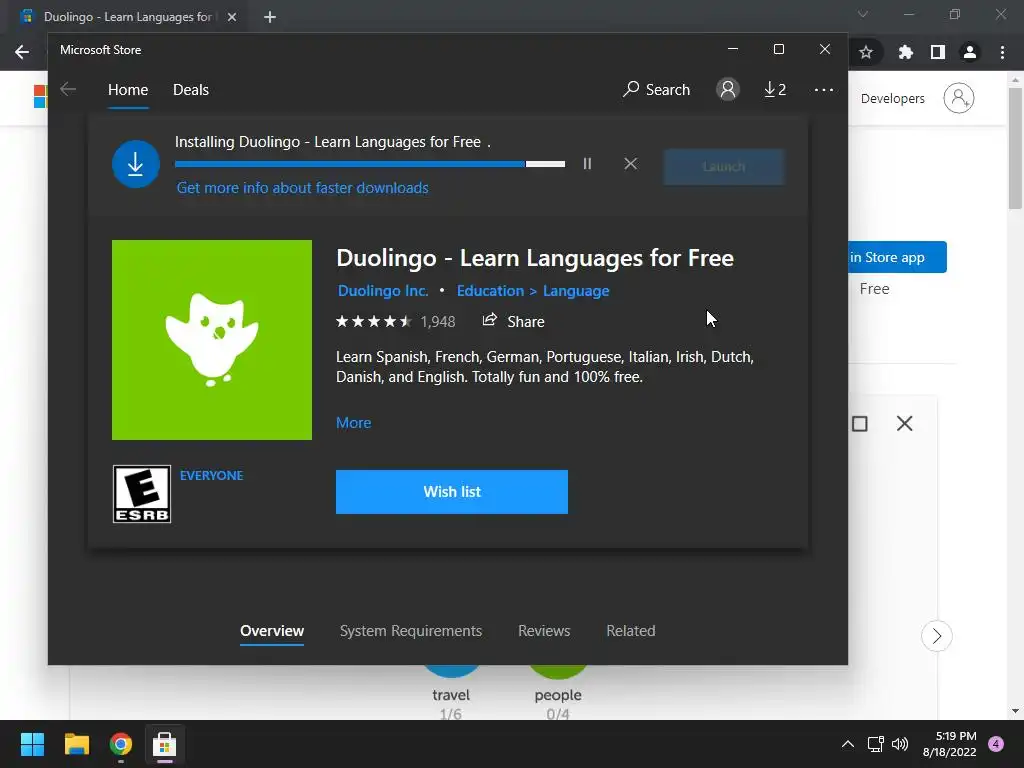Pause the Duolingo installation
The width and height of the screenshot is (1024, 768).
point(587,164)
